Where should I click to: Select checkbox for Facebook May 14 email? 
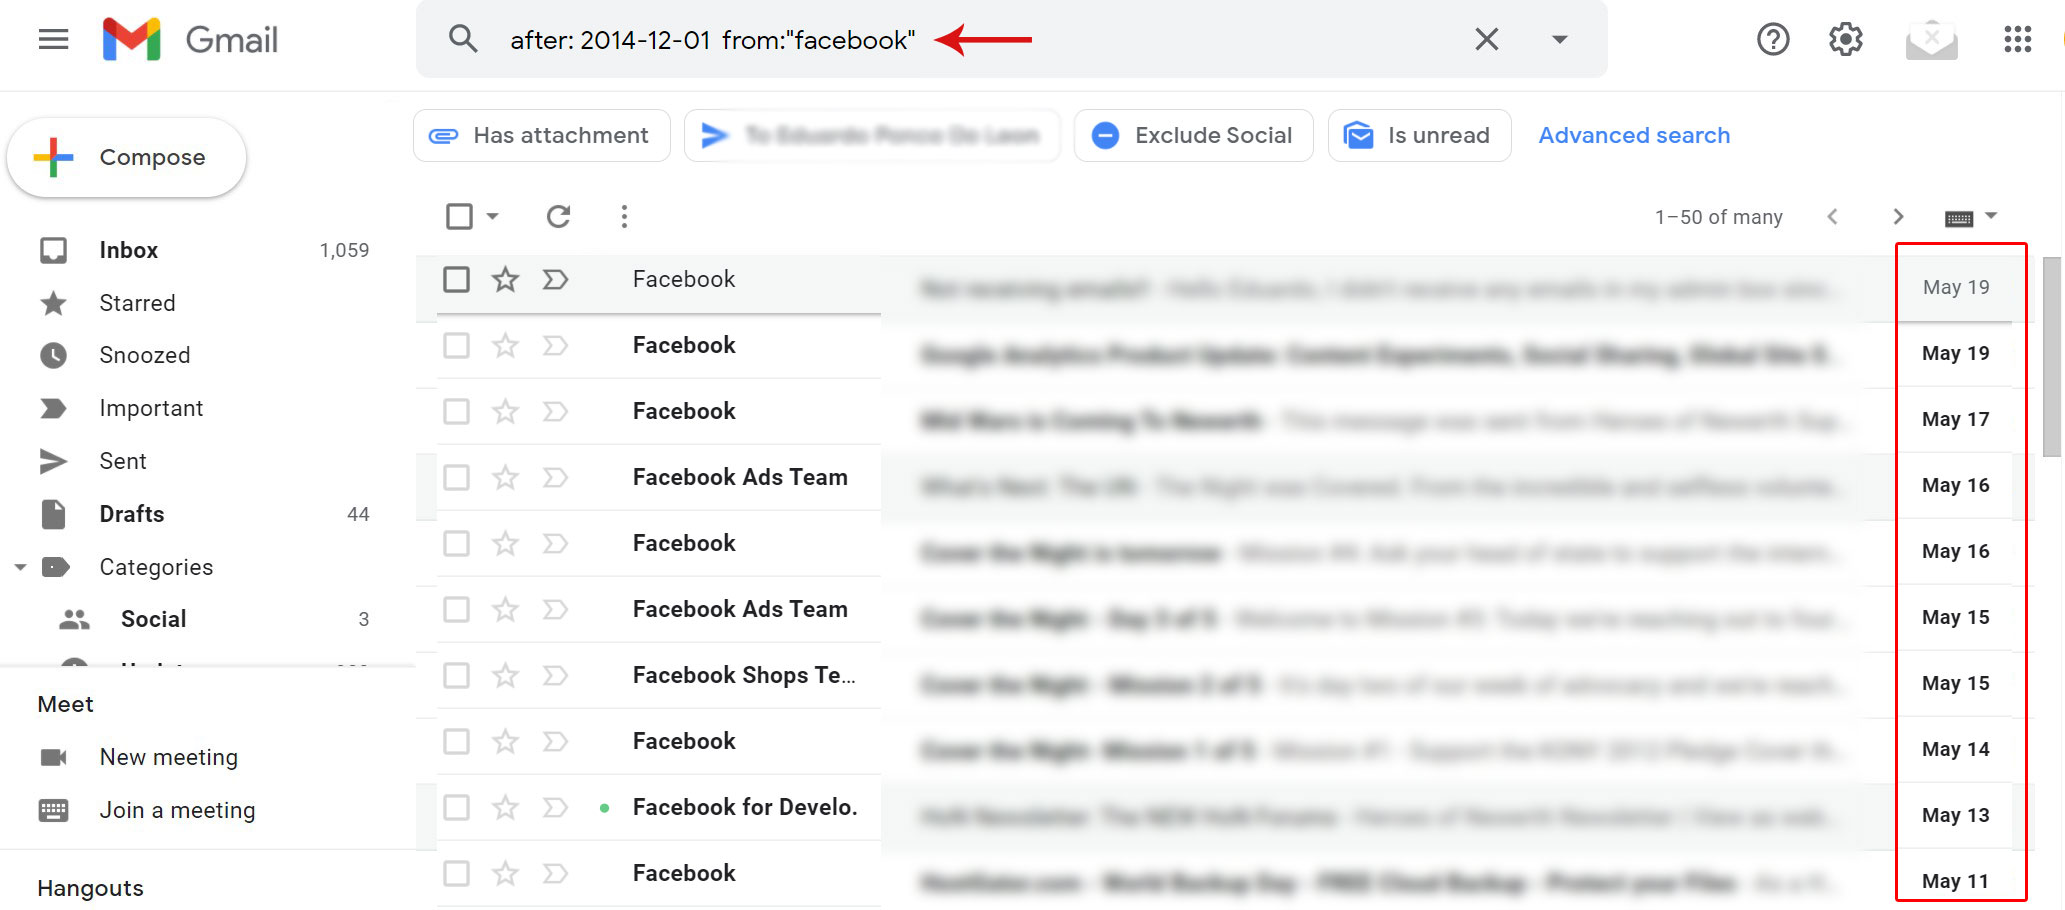click(x=456, y=741)
